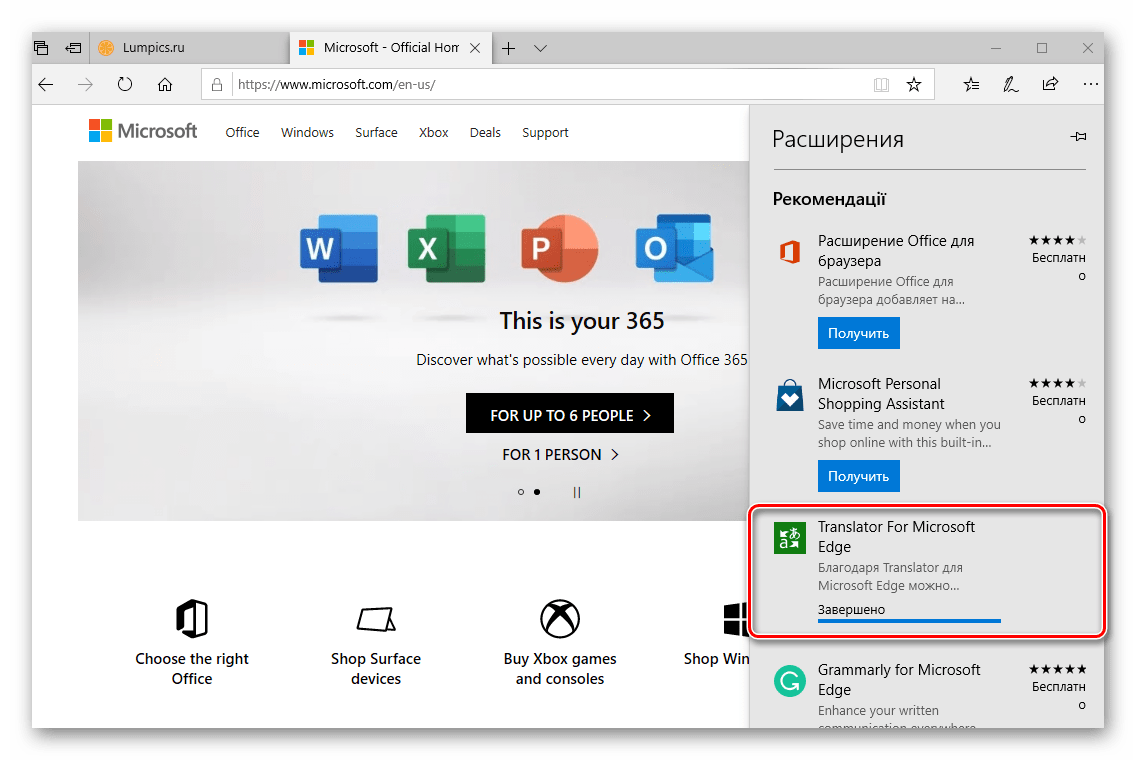Screen dimensions: 1136x760
Task: Click the browser Refresh icon
Action: pos(125,85)
